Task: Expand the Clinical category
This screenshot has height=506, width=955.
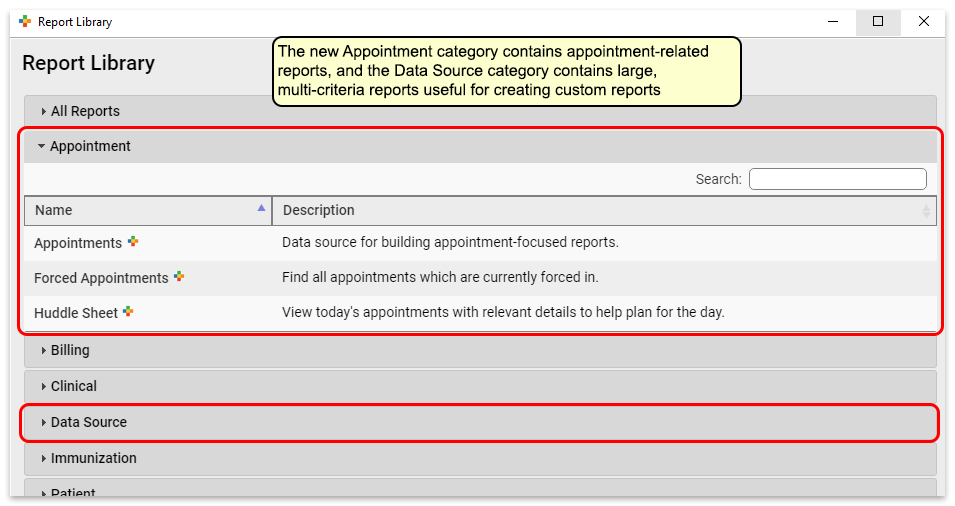Action: point(480,386)
